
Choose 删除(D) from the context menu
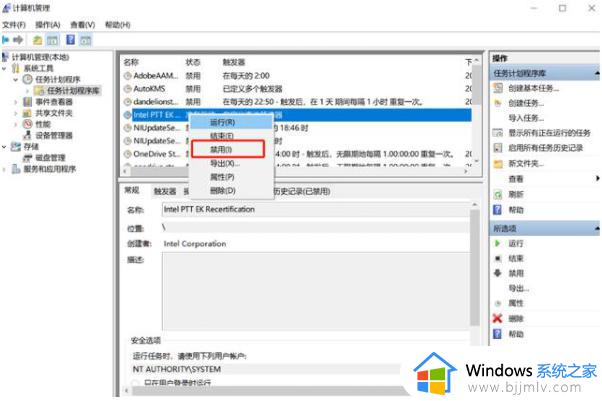pyautogui.click(x=232, y=191)
